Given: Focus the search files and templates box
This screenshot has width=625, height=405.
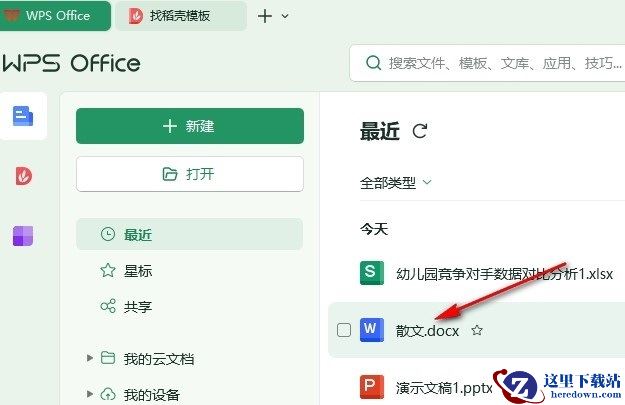Looking at the screenshot, I should coord(487,63).
